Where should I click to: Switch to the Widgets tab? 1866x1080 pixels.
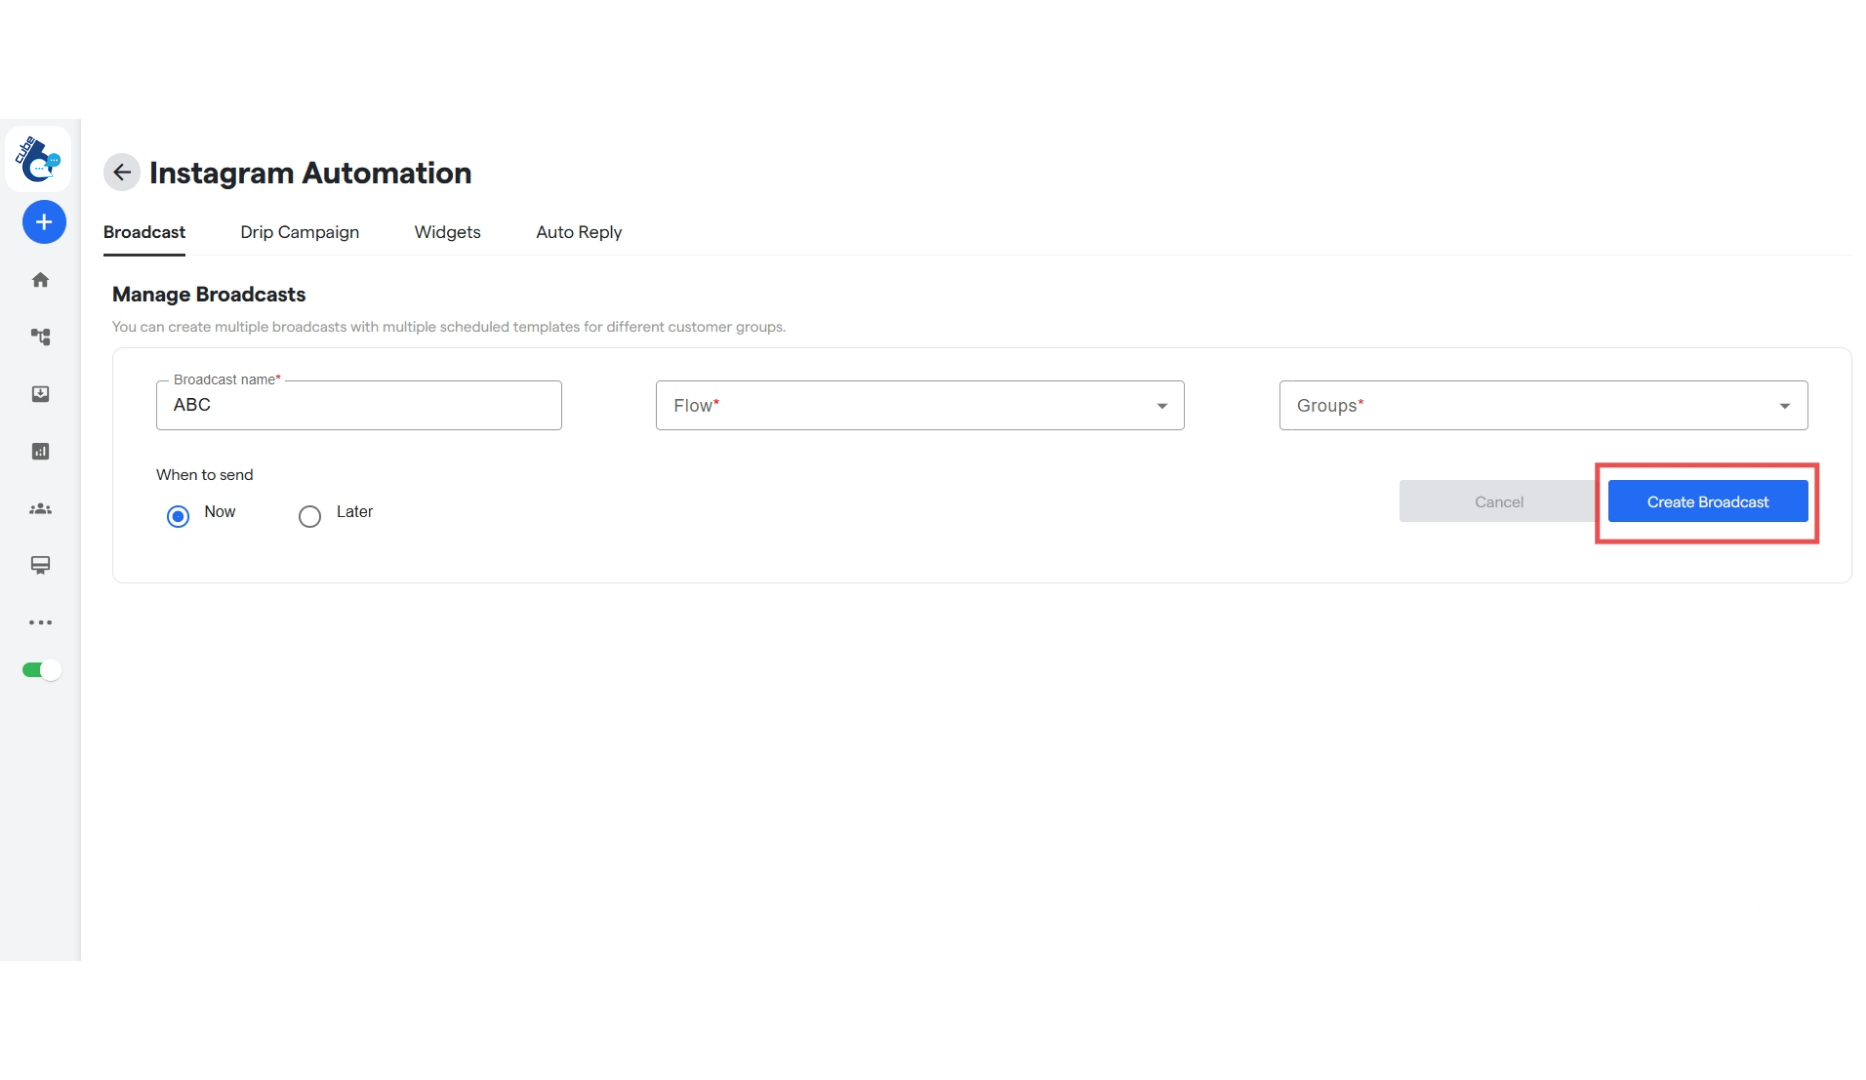click(x=447, y=232)
